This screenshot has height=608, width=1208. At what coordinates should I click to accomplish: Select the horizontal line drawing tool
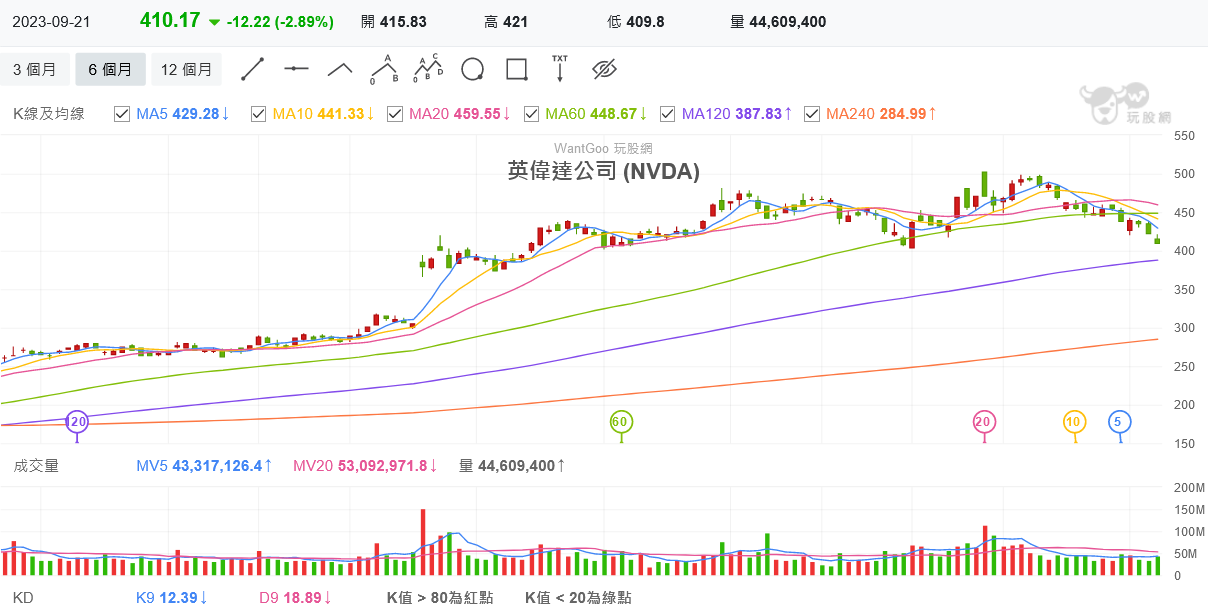pyautogui.click(x=296, y=69)
